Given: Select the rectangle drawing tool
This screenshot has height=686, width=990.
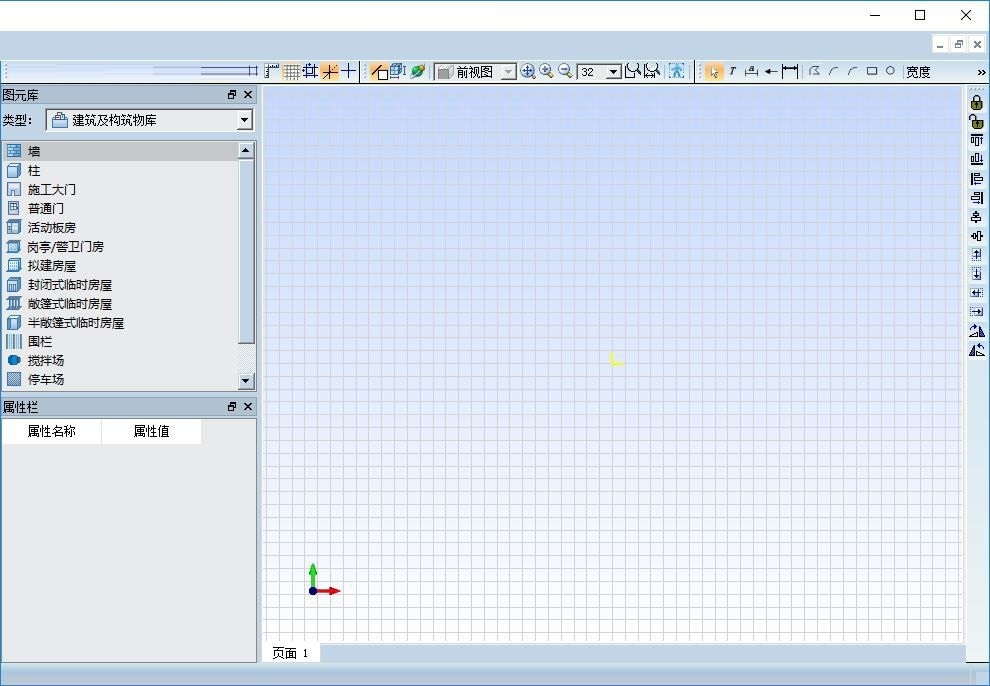Looking at the screenshot, I should click(871, 71).
